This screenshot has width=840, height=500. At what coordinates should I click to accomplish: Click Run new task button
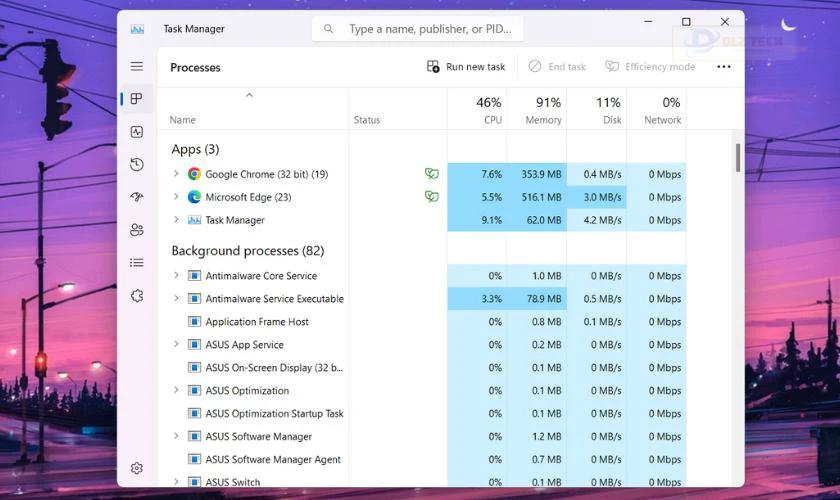[x=466, y=66]
